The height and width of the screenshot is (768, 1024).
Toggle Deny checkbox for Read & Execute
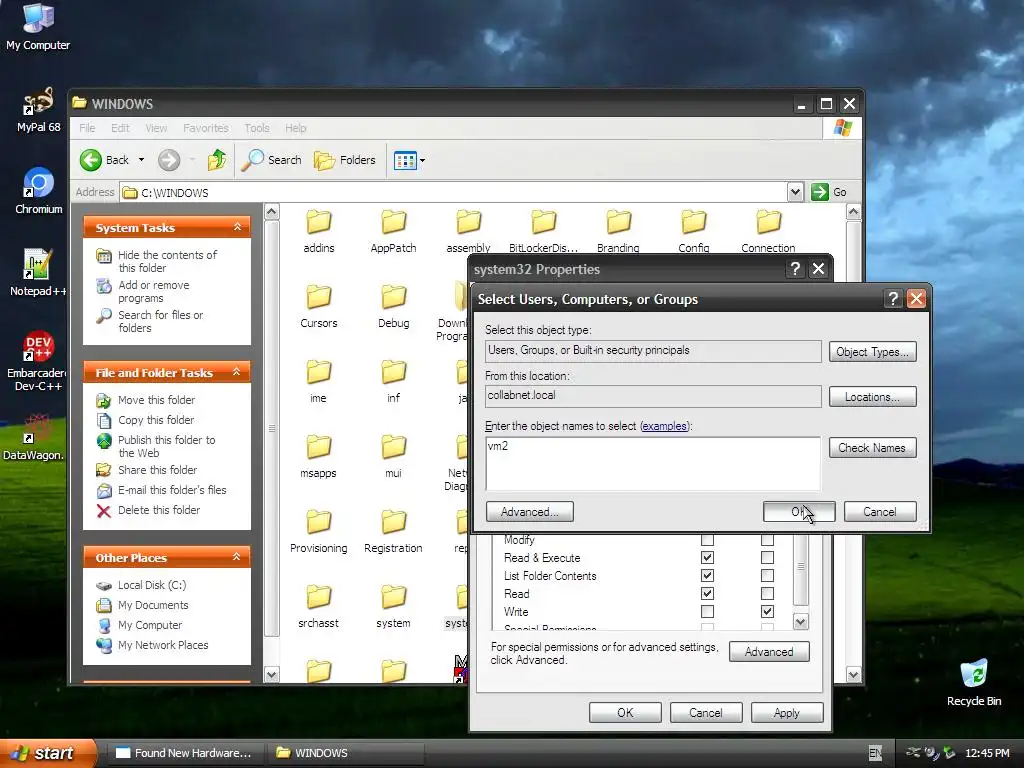[x=767, y=558]
